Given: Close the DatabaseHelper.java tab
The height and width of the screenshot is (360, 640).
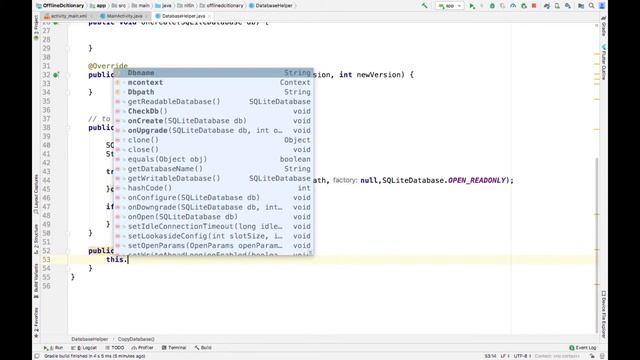Looking at the screenshot, I should (209, 16).
